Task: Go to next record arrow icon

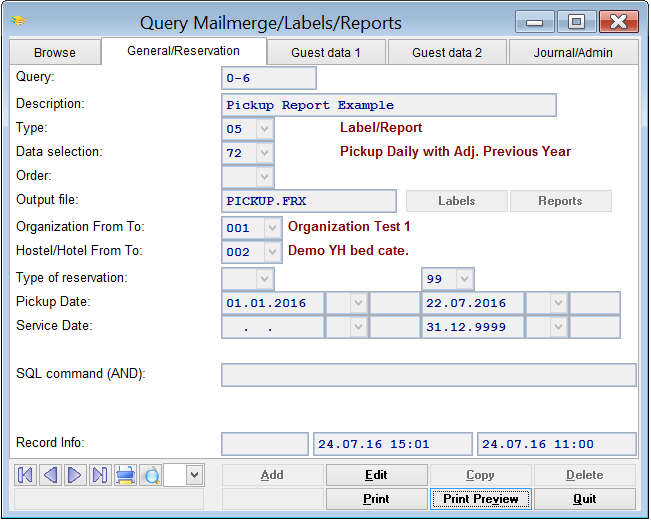Action: coord(75,475)
